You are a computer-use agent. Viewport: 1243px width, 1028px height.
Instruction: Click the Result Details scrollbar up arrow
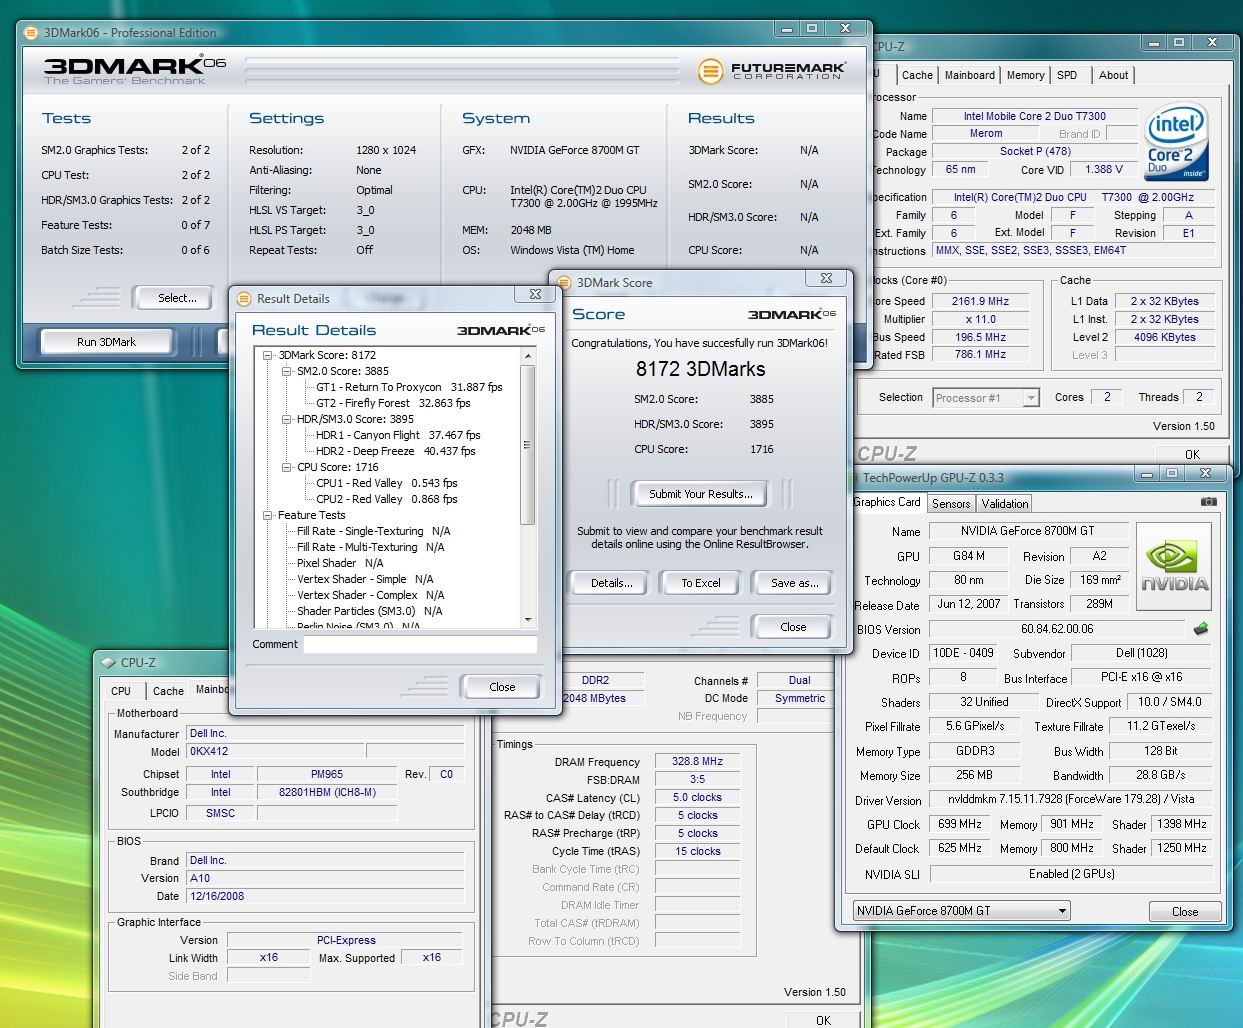[x=528, y=355]
